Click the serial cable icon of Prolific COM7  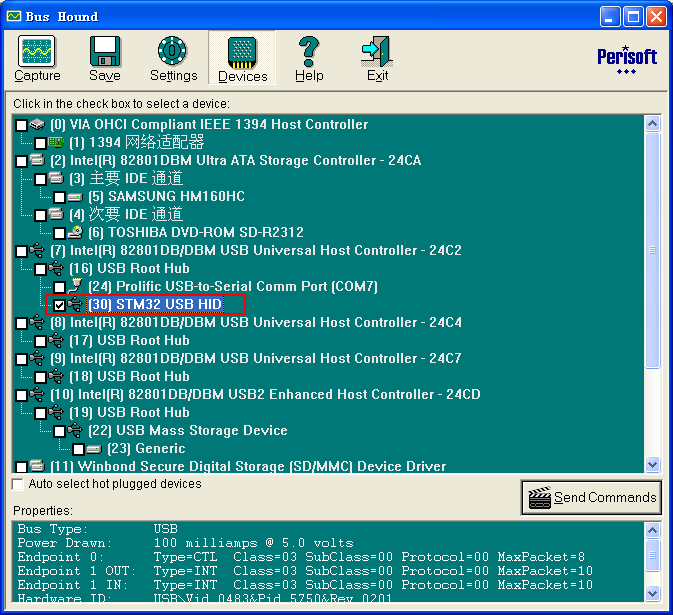point(75,285)
